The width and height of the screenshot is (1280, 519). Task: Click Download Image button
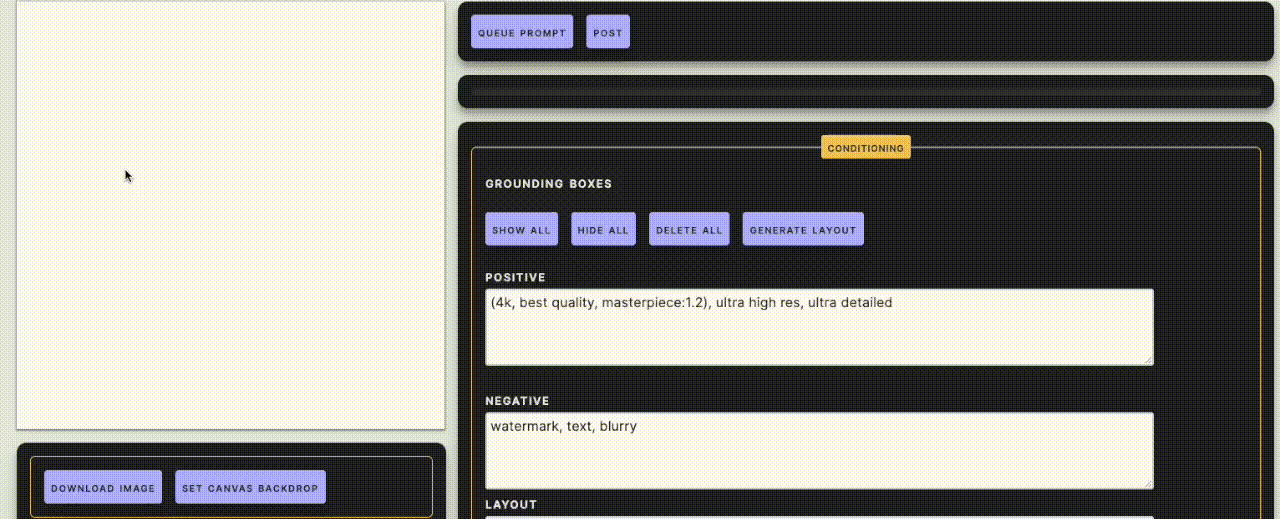point(103,487)
